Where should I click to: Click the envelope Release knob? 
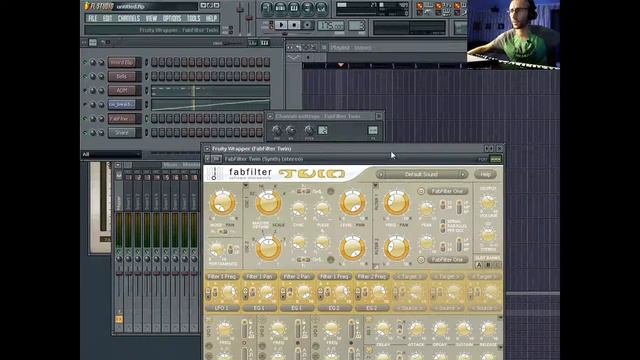(488, 329)
